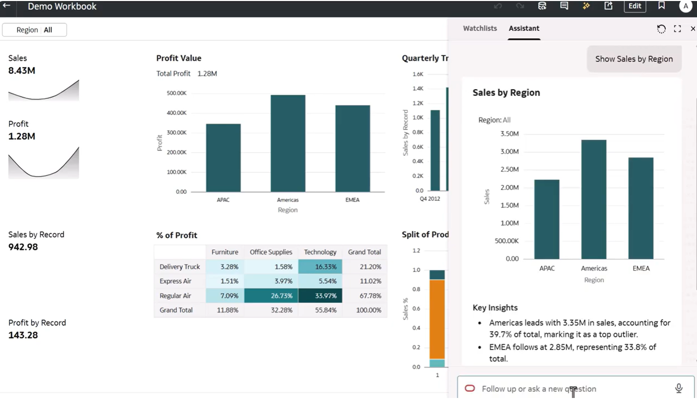Open the comments icon in header

(x=564, y=6)
